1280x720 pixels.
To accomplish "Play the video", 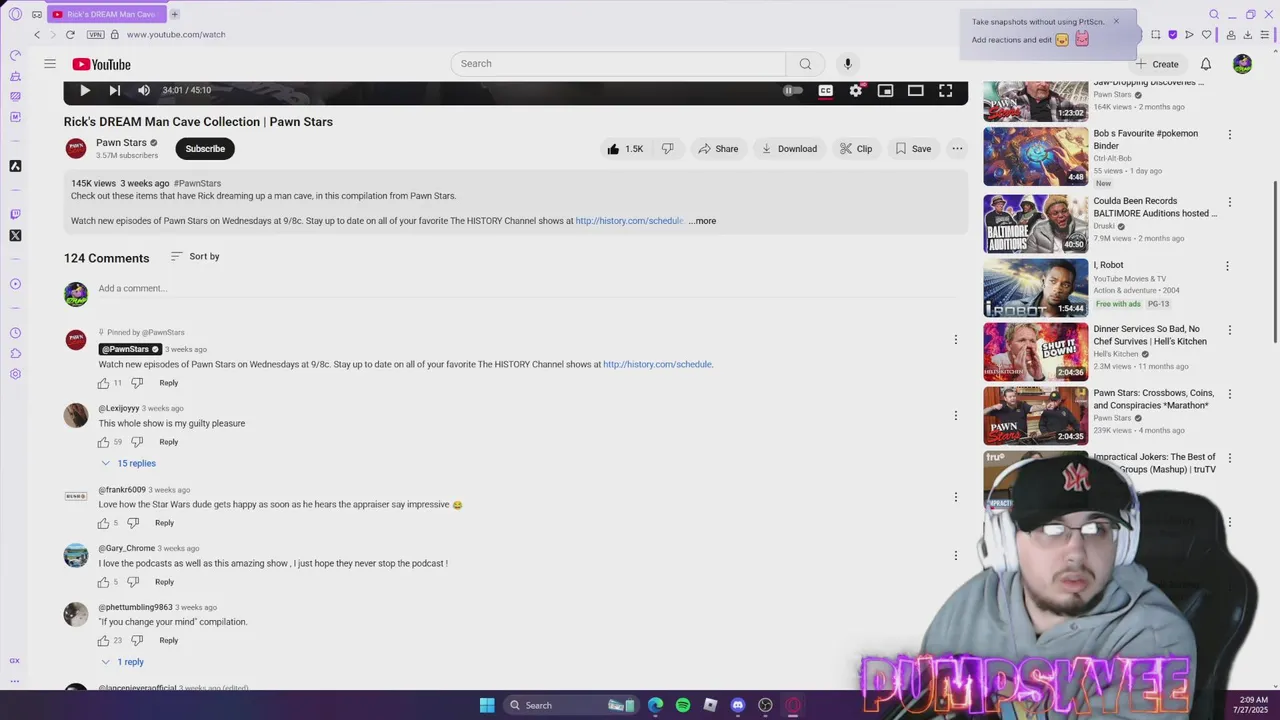I will tap(85, 90).
